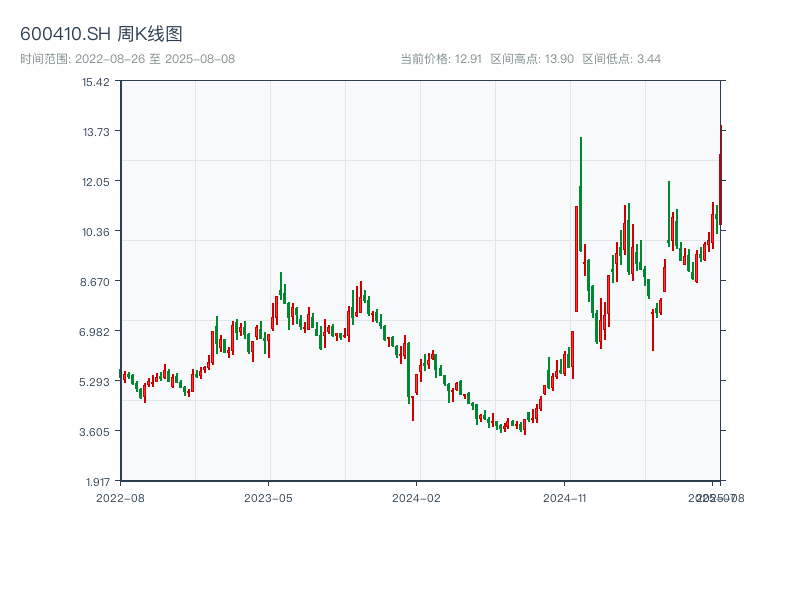
Task: Click y-axis value 13.73
Action: (x=96, y=132)
